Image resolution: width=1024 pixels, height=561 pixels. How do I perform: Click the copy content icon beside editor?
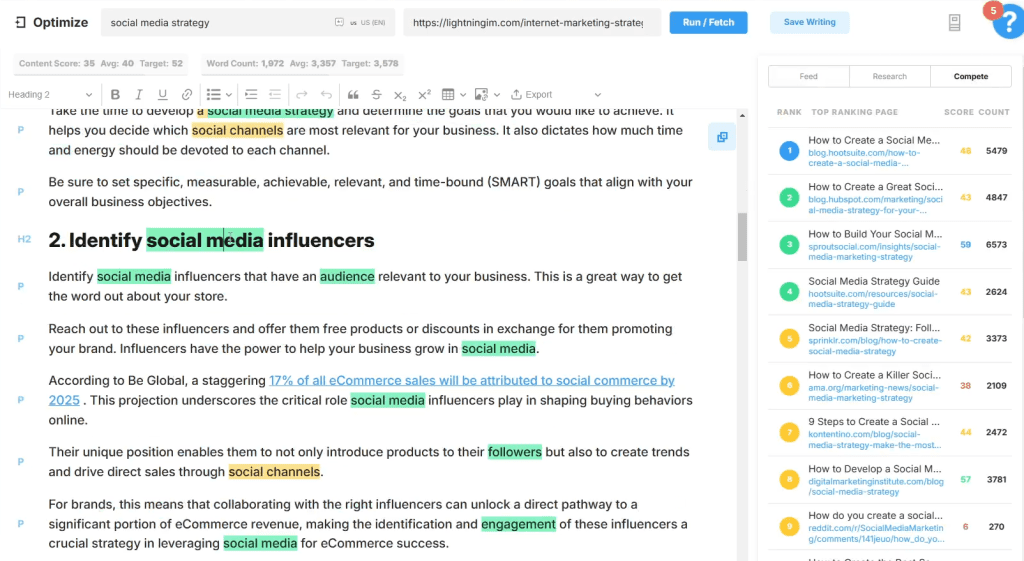coord(722,137)
